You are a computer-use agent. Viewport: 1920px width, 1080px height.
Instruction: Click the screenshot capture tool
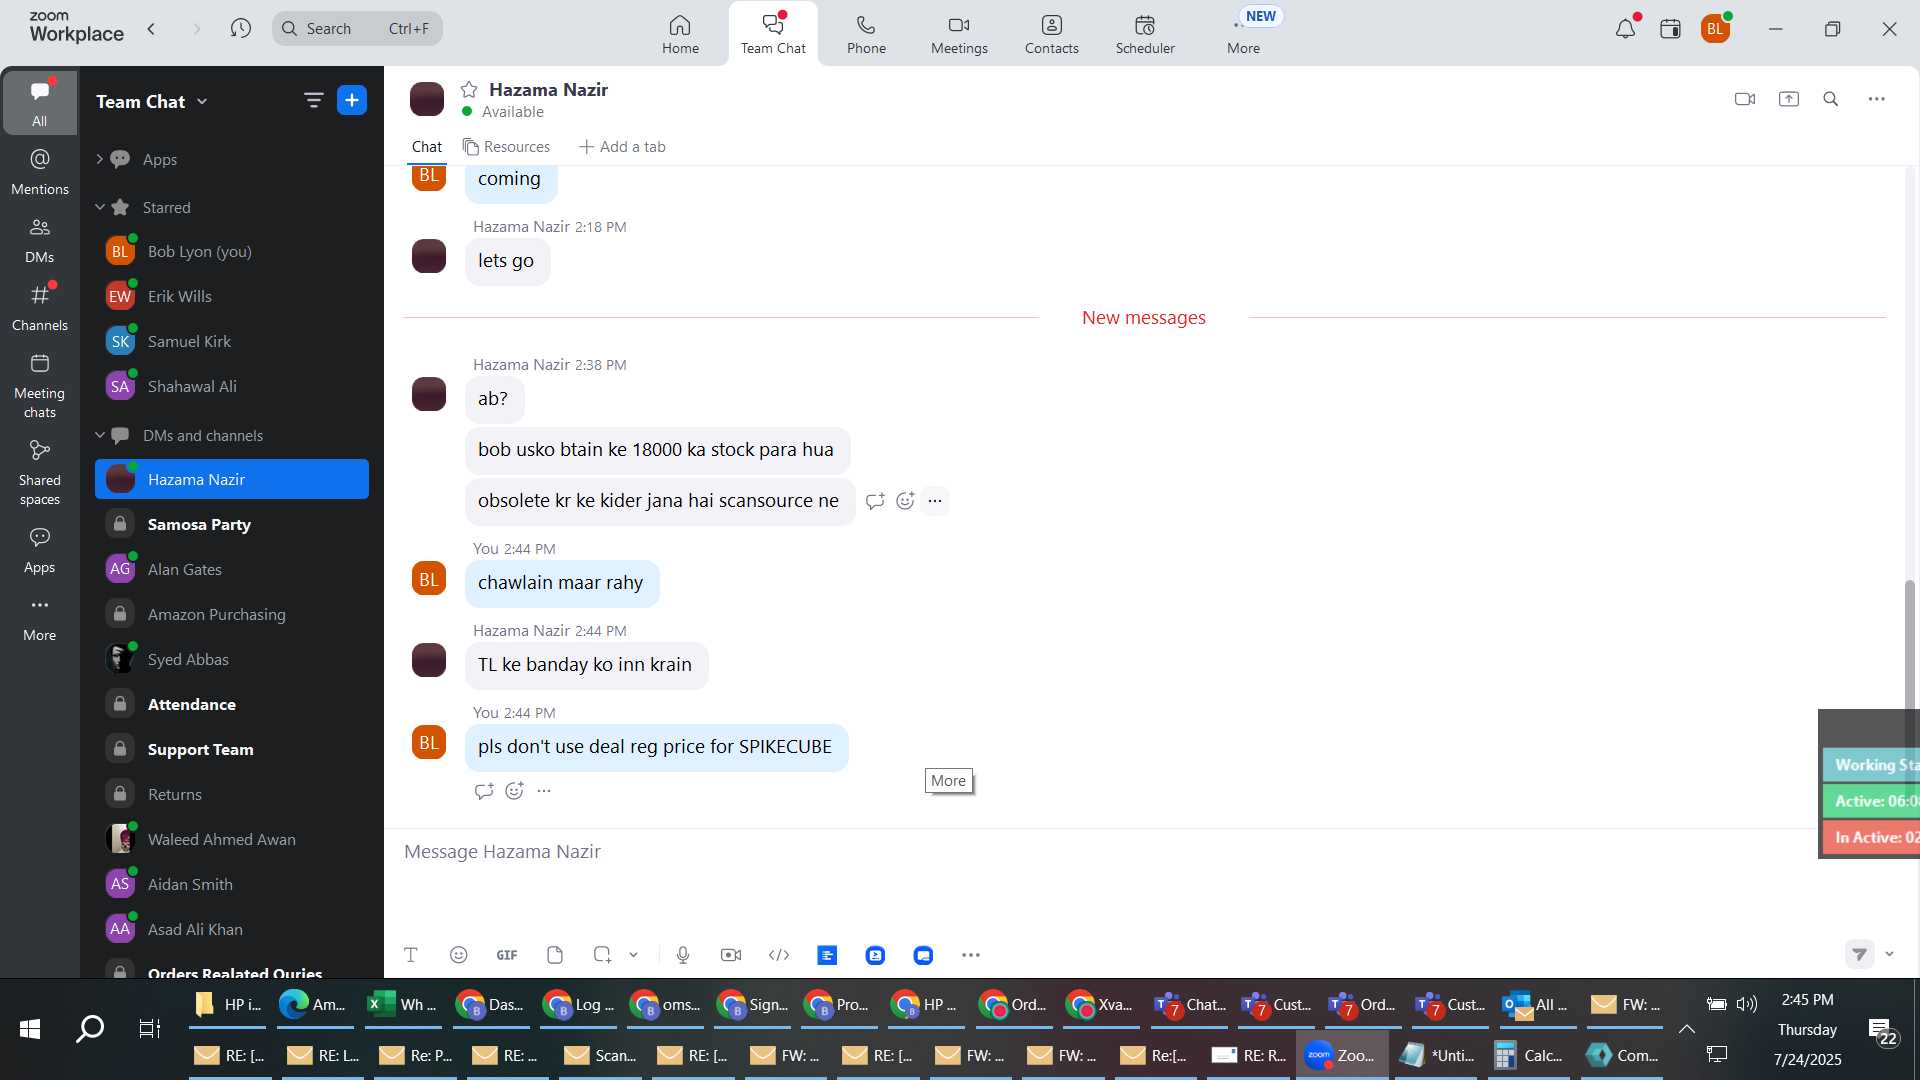tap(602, 955)
